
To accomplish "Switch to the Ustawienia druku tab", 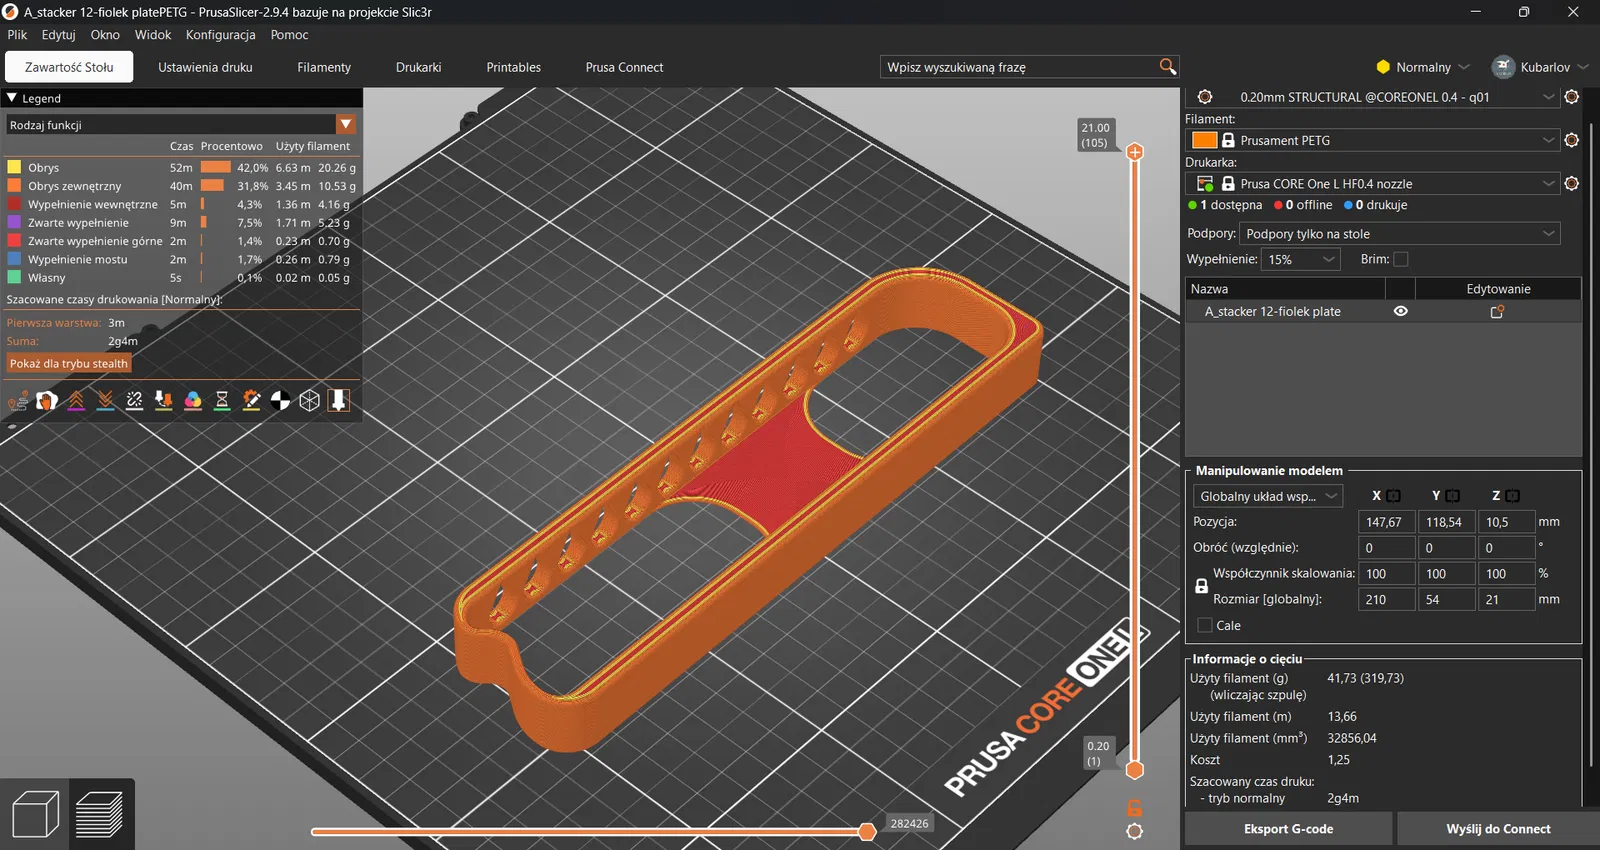I will [205, 68].
